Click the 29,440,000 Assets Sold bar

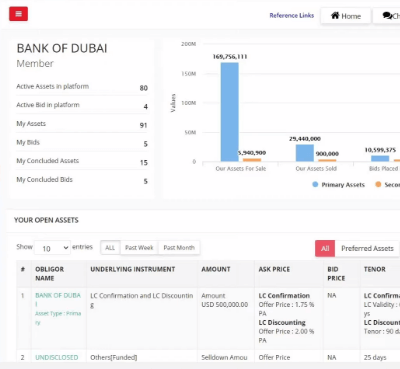(x=305, y=153)
